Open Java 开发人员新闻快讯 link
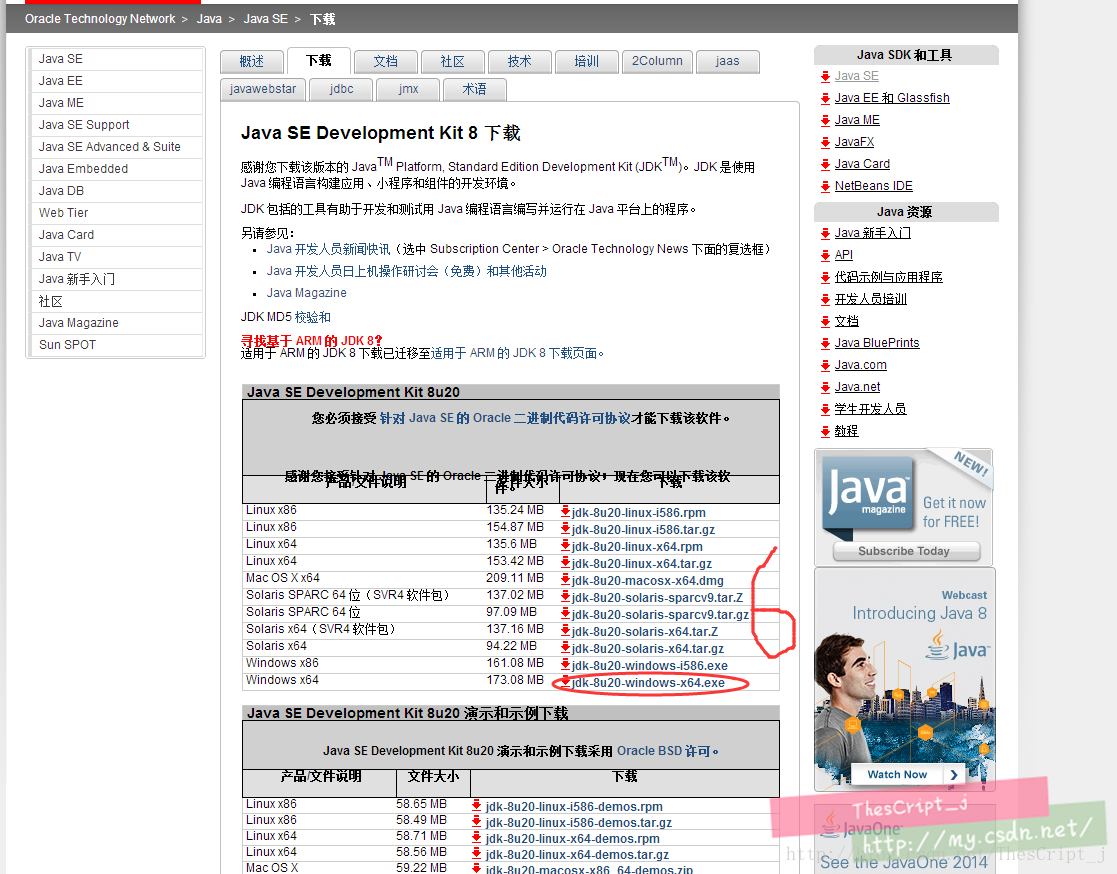 [x=328, y=249]
